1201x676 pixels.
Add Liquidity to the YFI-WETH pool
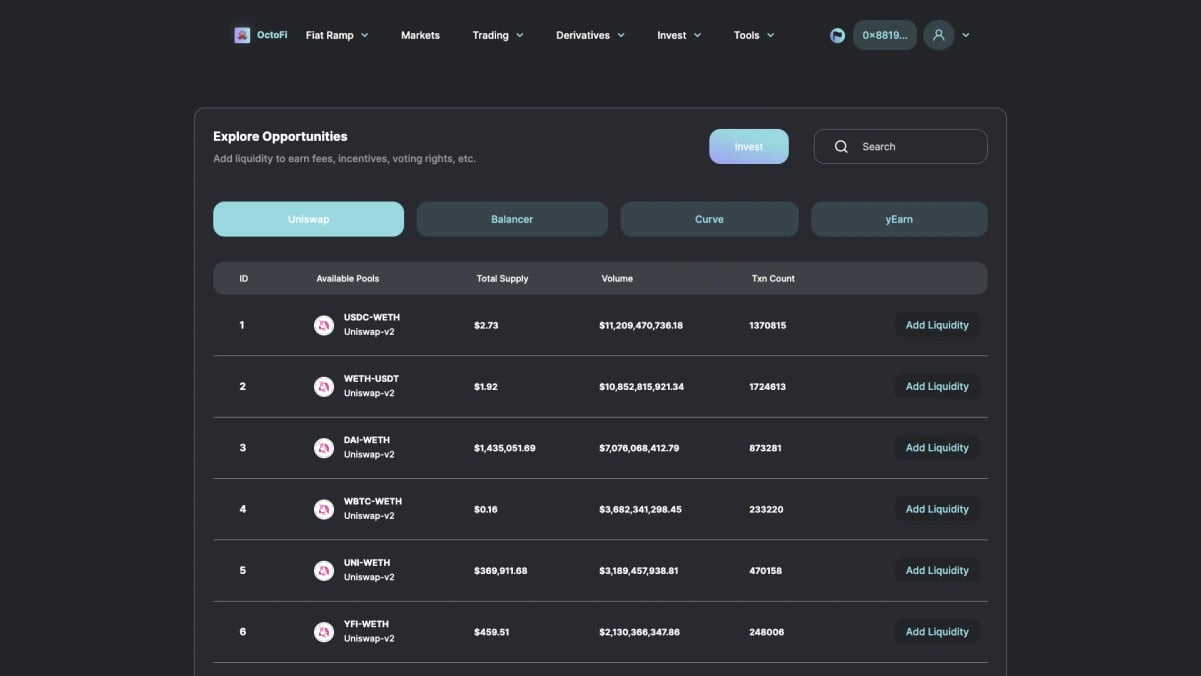coord(937,632)
